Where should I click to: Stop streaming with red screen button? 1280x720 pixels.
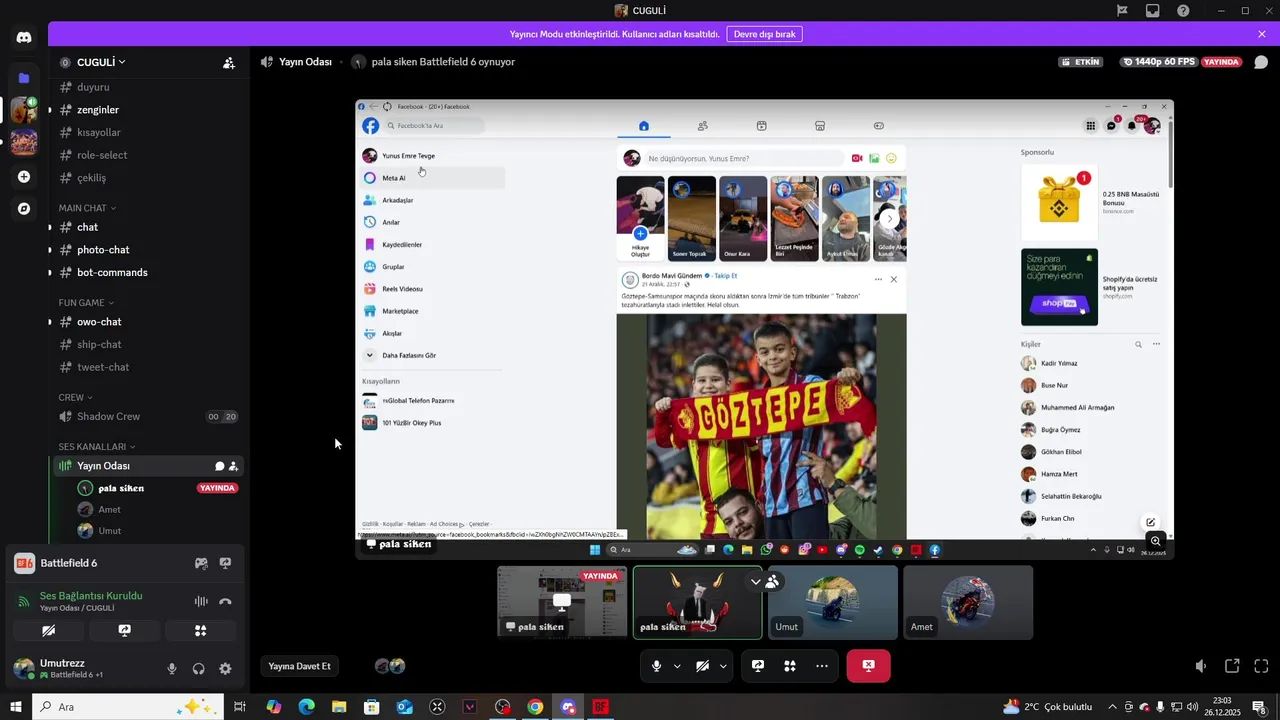click(x=868, y=666)
